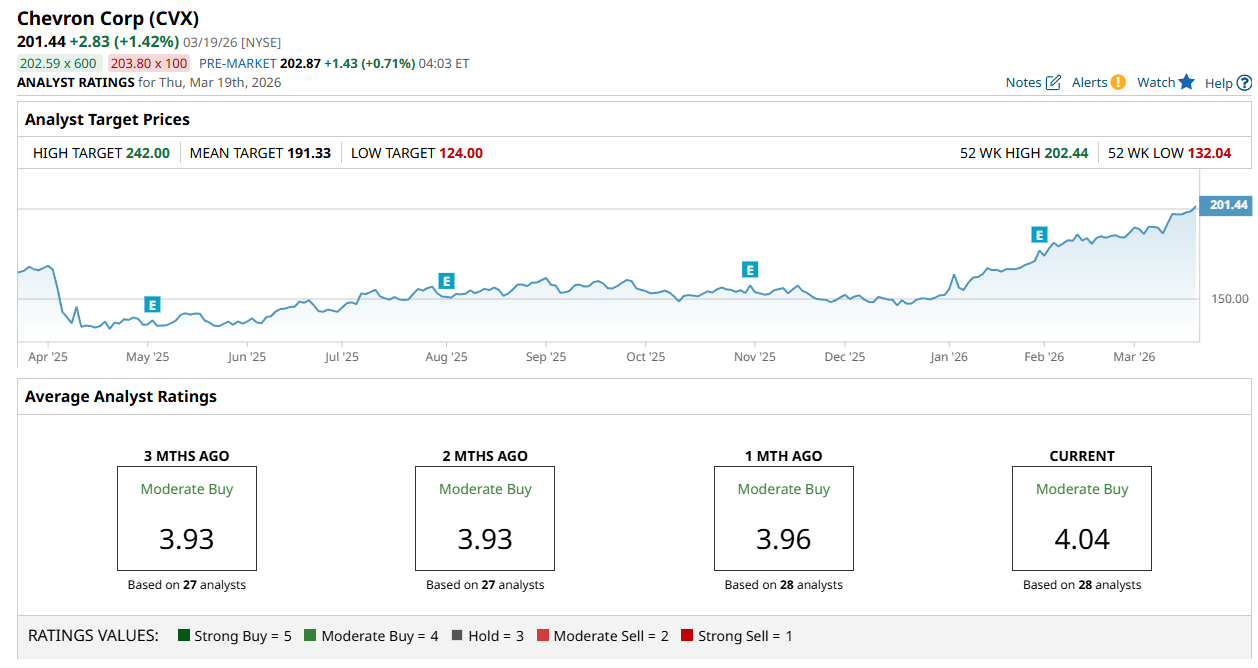Click the Analyst Target Prices heading
1258x668 pixels.
107,119
